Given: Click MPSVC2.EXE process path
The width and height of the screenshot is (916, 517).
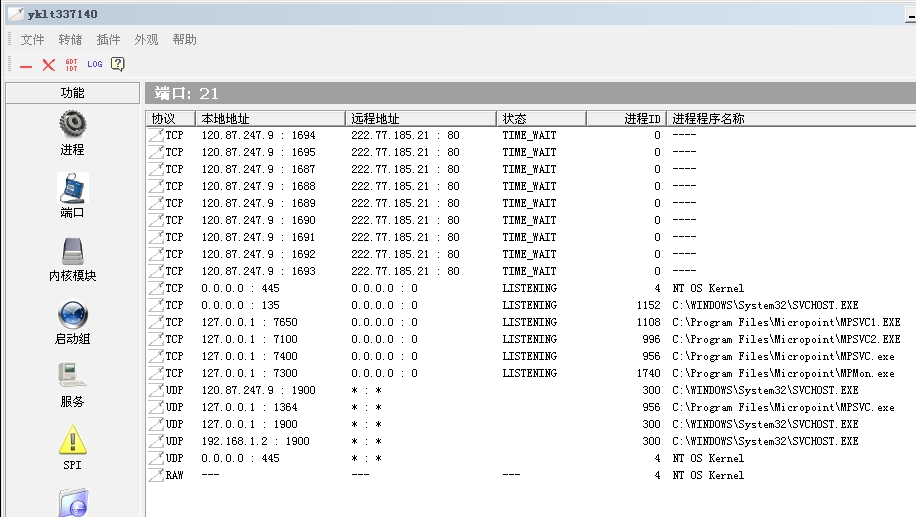Looking at the screenshot, I should [786, 339].
